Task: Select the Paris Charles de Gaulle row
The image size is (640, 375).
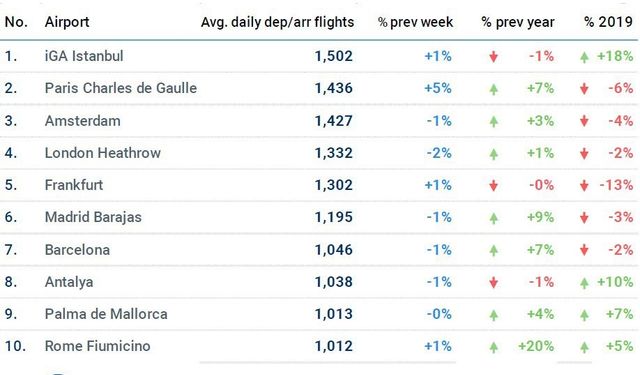Action: [x=318, y=88]
